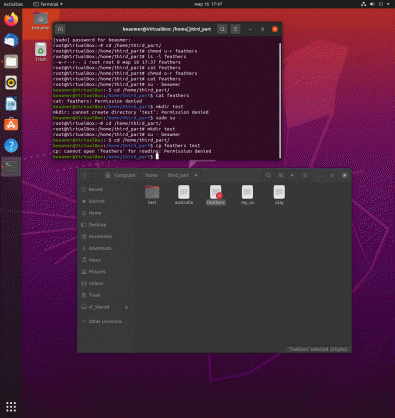The width and height of the screenshot is (395, 418).
Task: Go forward in the Files window
Action: [x=95, y=175]
